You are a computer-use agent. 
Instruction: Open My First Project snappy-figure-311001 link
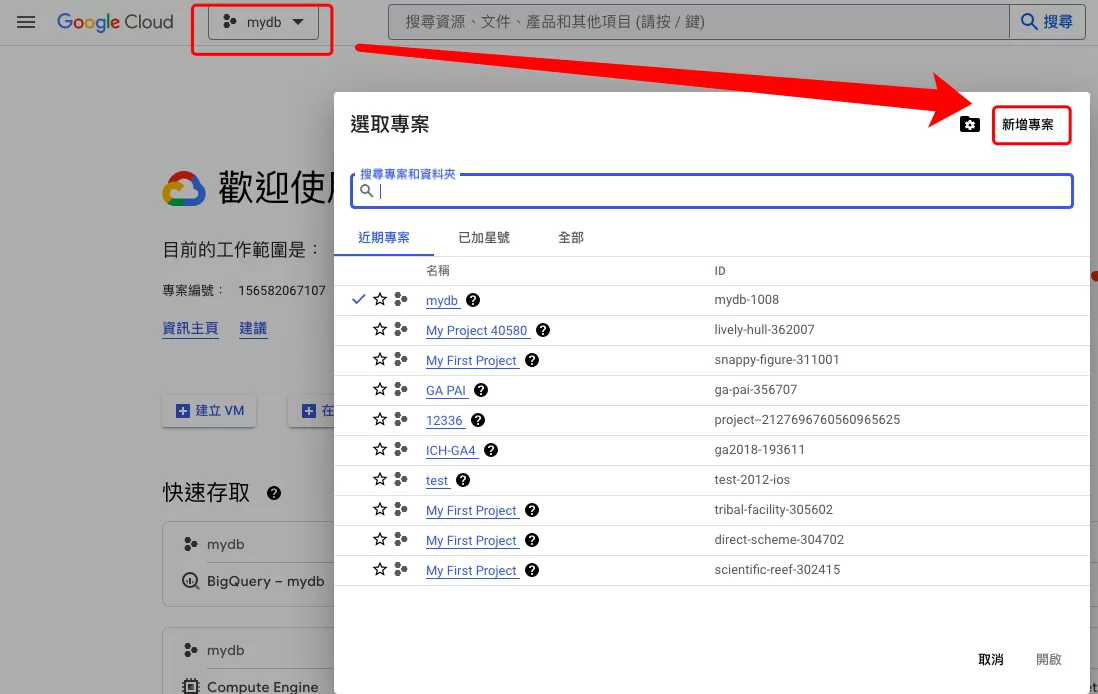tap(471, 361)
